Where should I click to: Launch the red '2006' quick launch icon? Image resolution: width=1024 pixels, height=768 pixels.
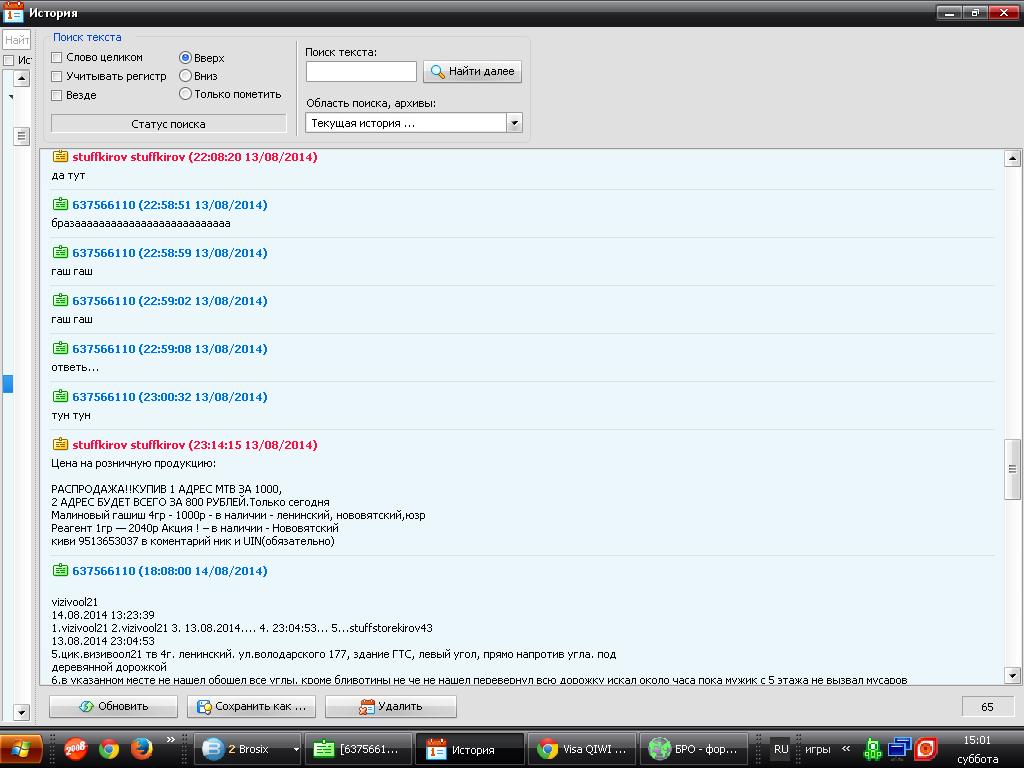(75, 749)
